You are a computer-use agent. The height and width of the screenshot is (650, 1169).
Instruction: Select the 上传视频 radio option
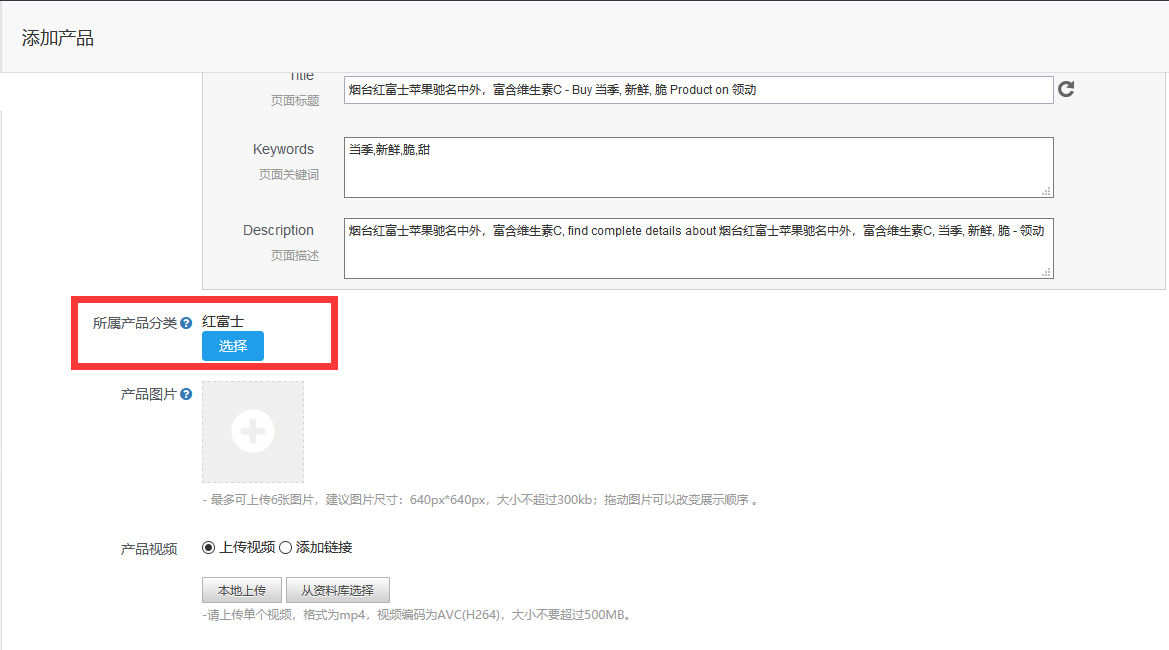(x=209, y=547)
